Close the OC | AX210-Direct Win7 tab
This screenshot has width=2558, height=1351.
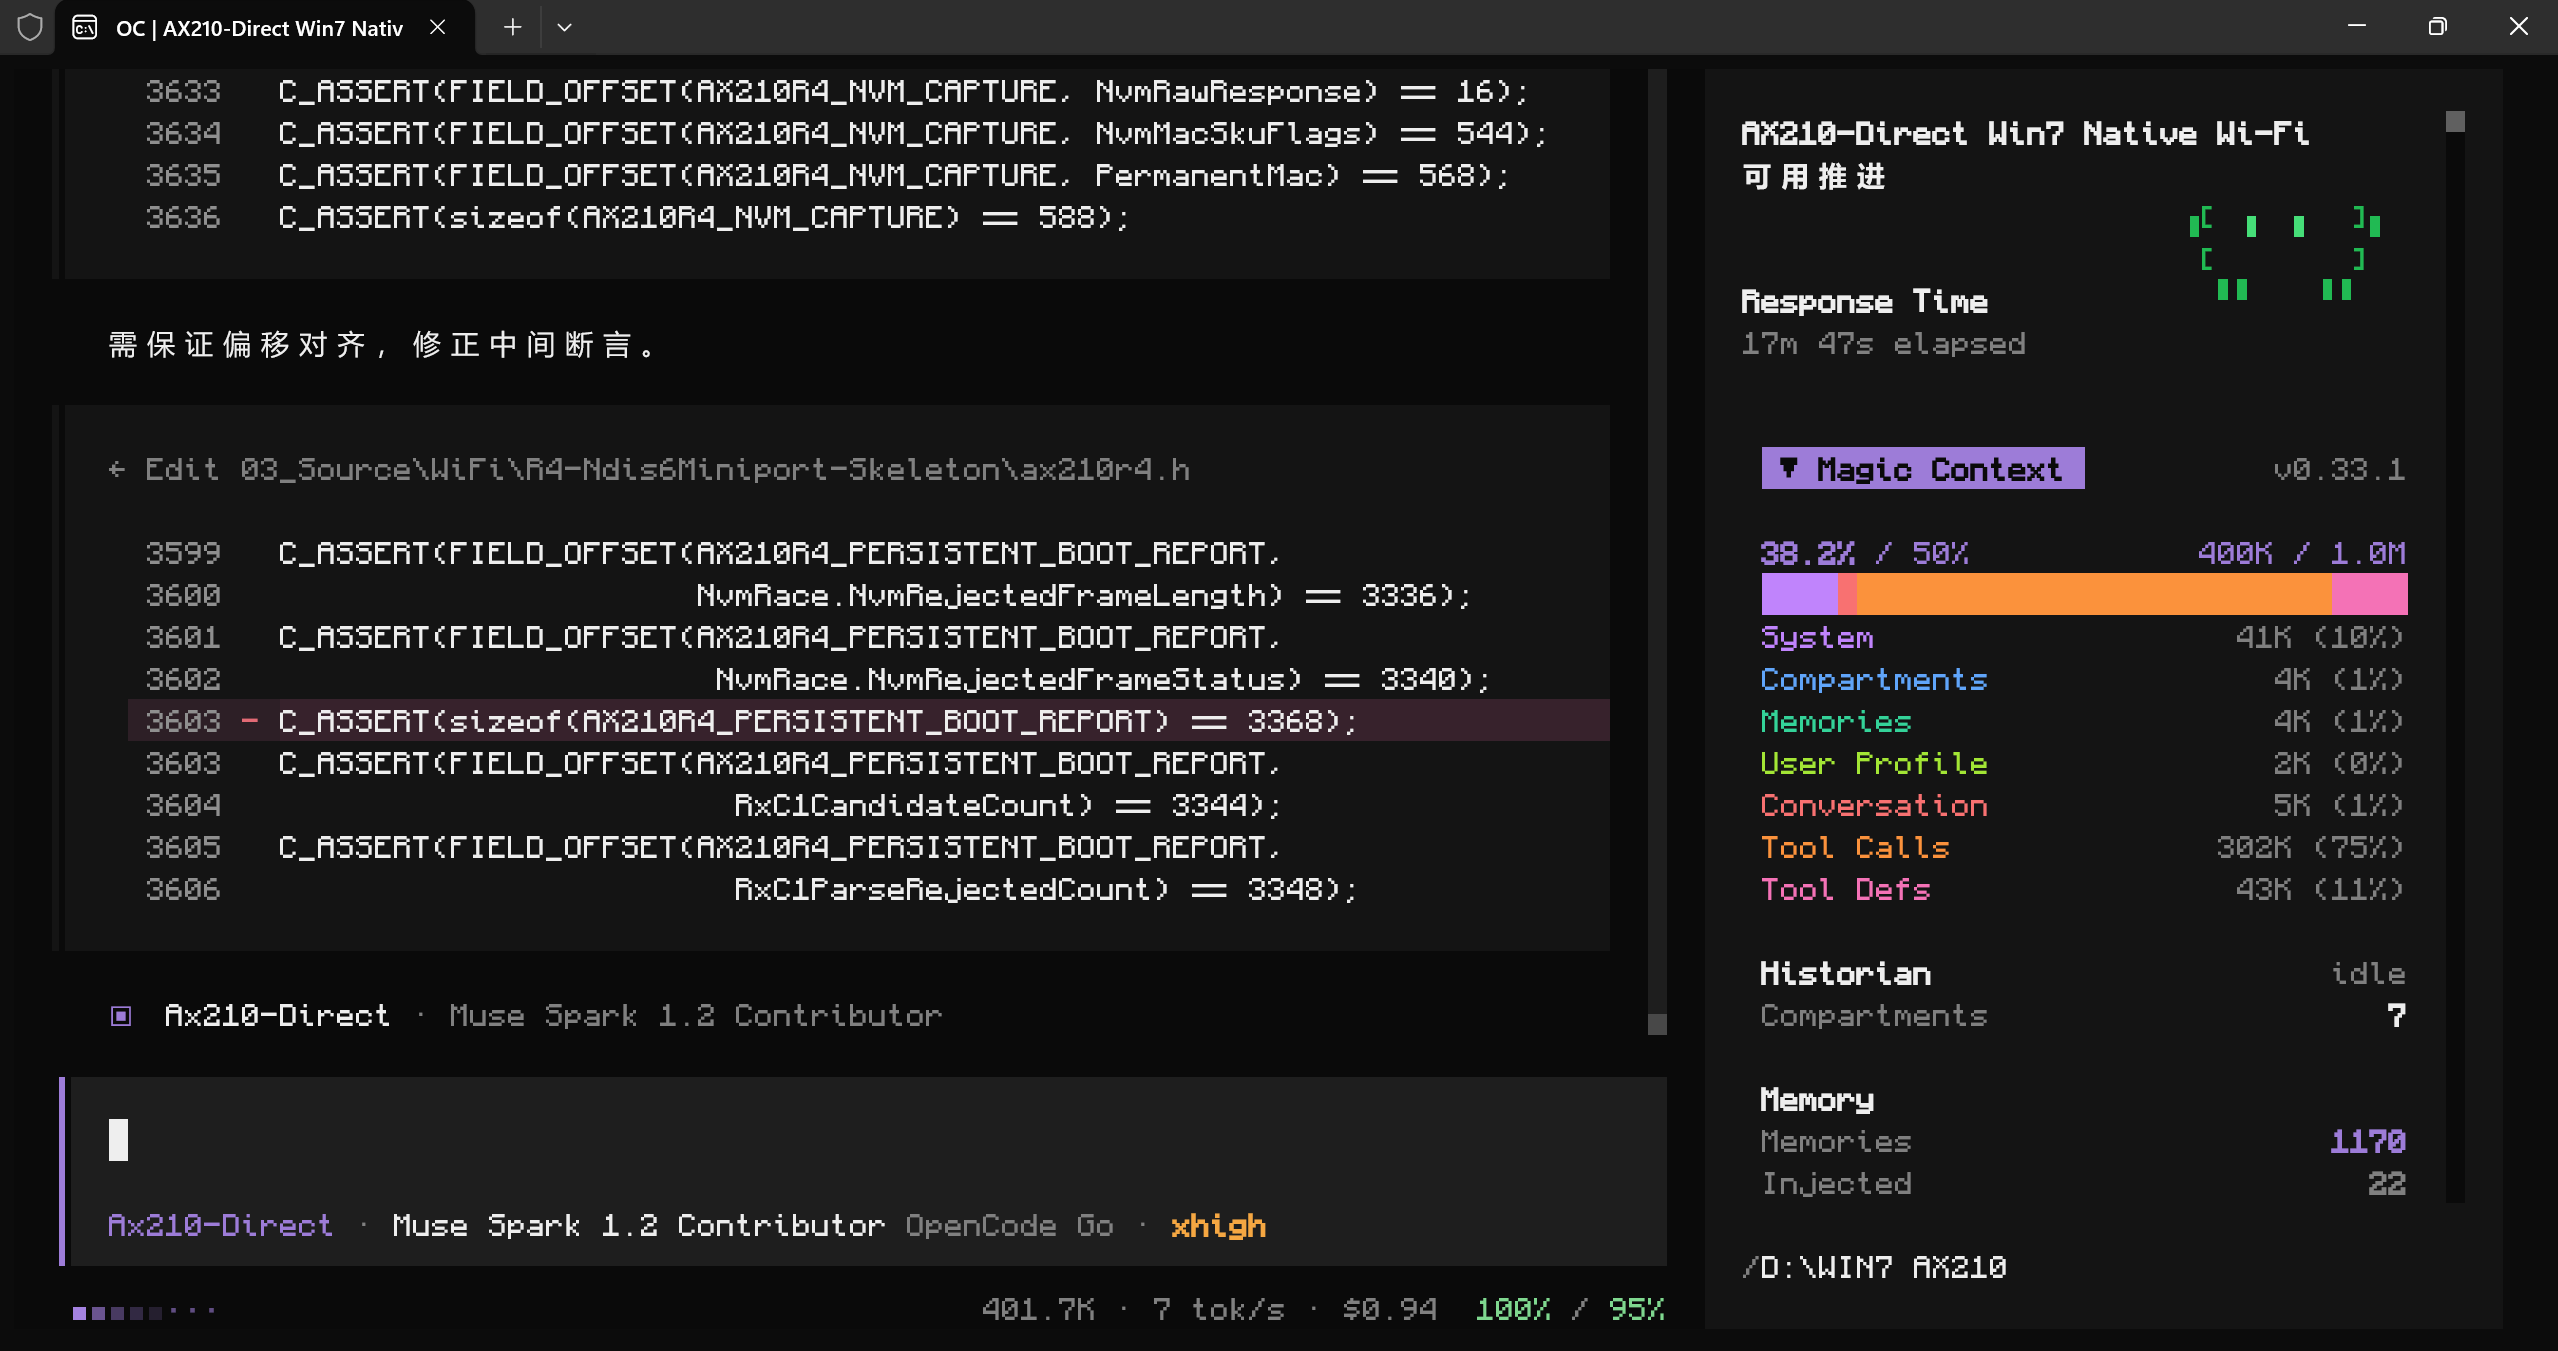coord(437,27)
